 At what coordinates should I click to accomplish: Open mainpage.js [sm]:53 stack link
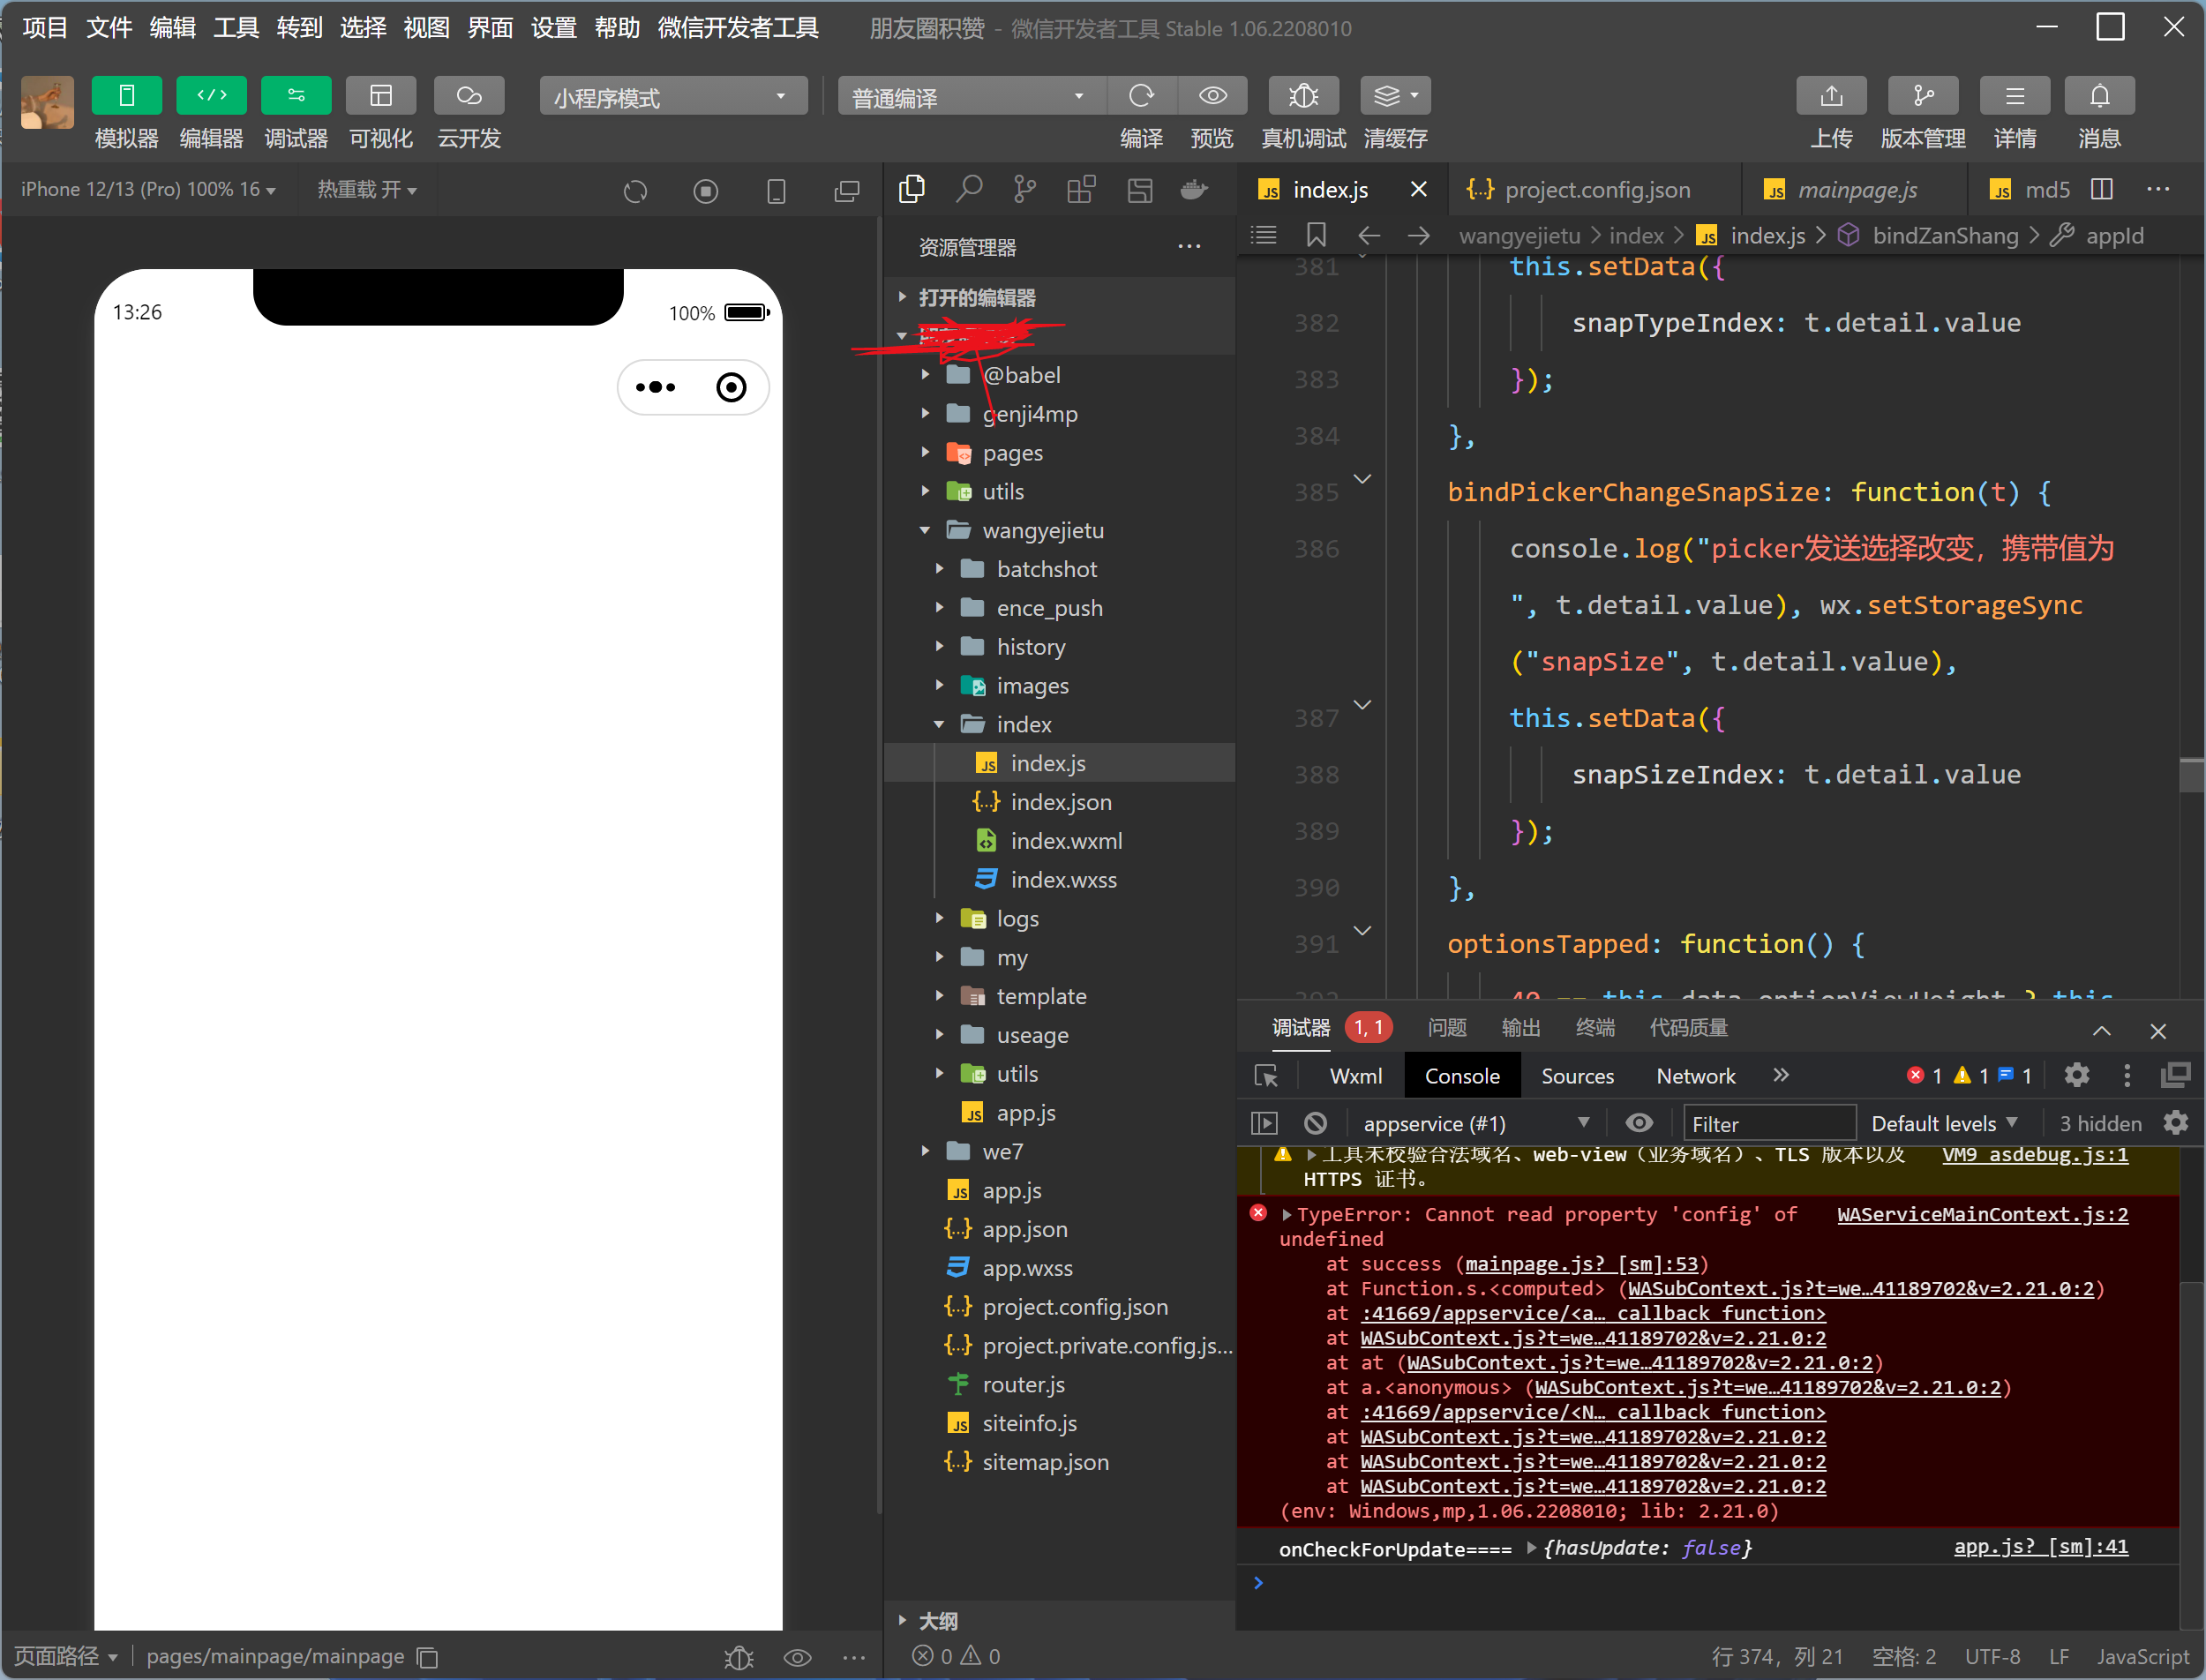(x=1581, y=1264)
